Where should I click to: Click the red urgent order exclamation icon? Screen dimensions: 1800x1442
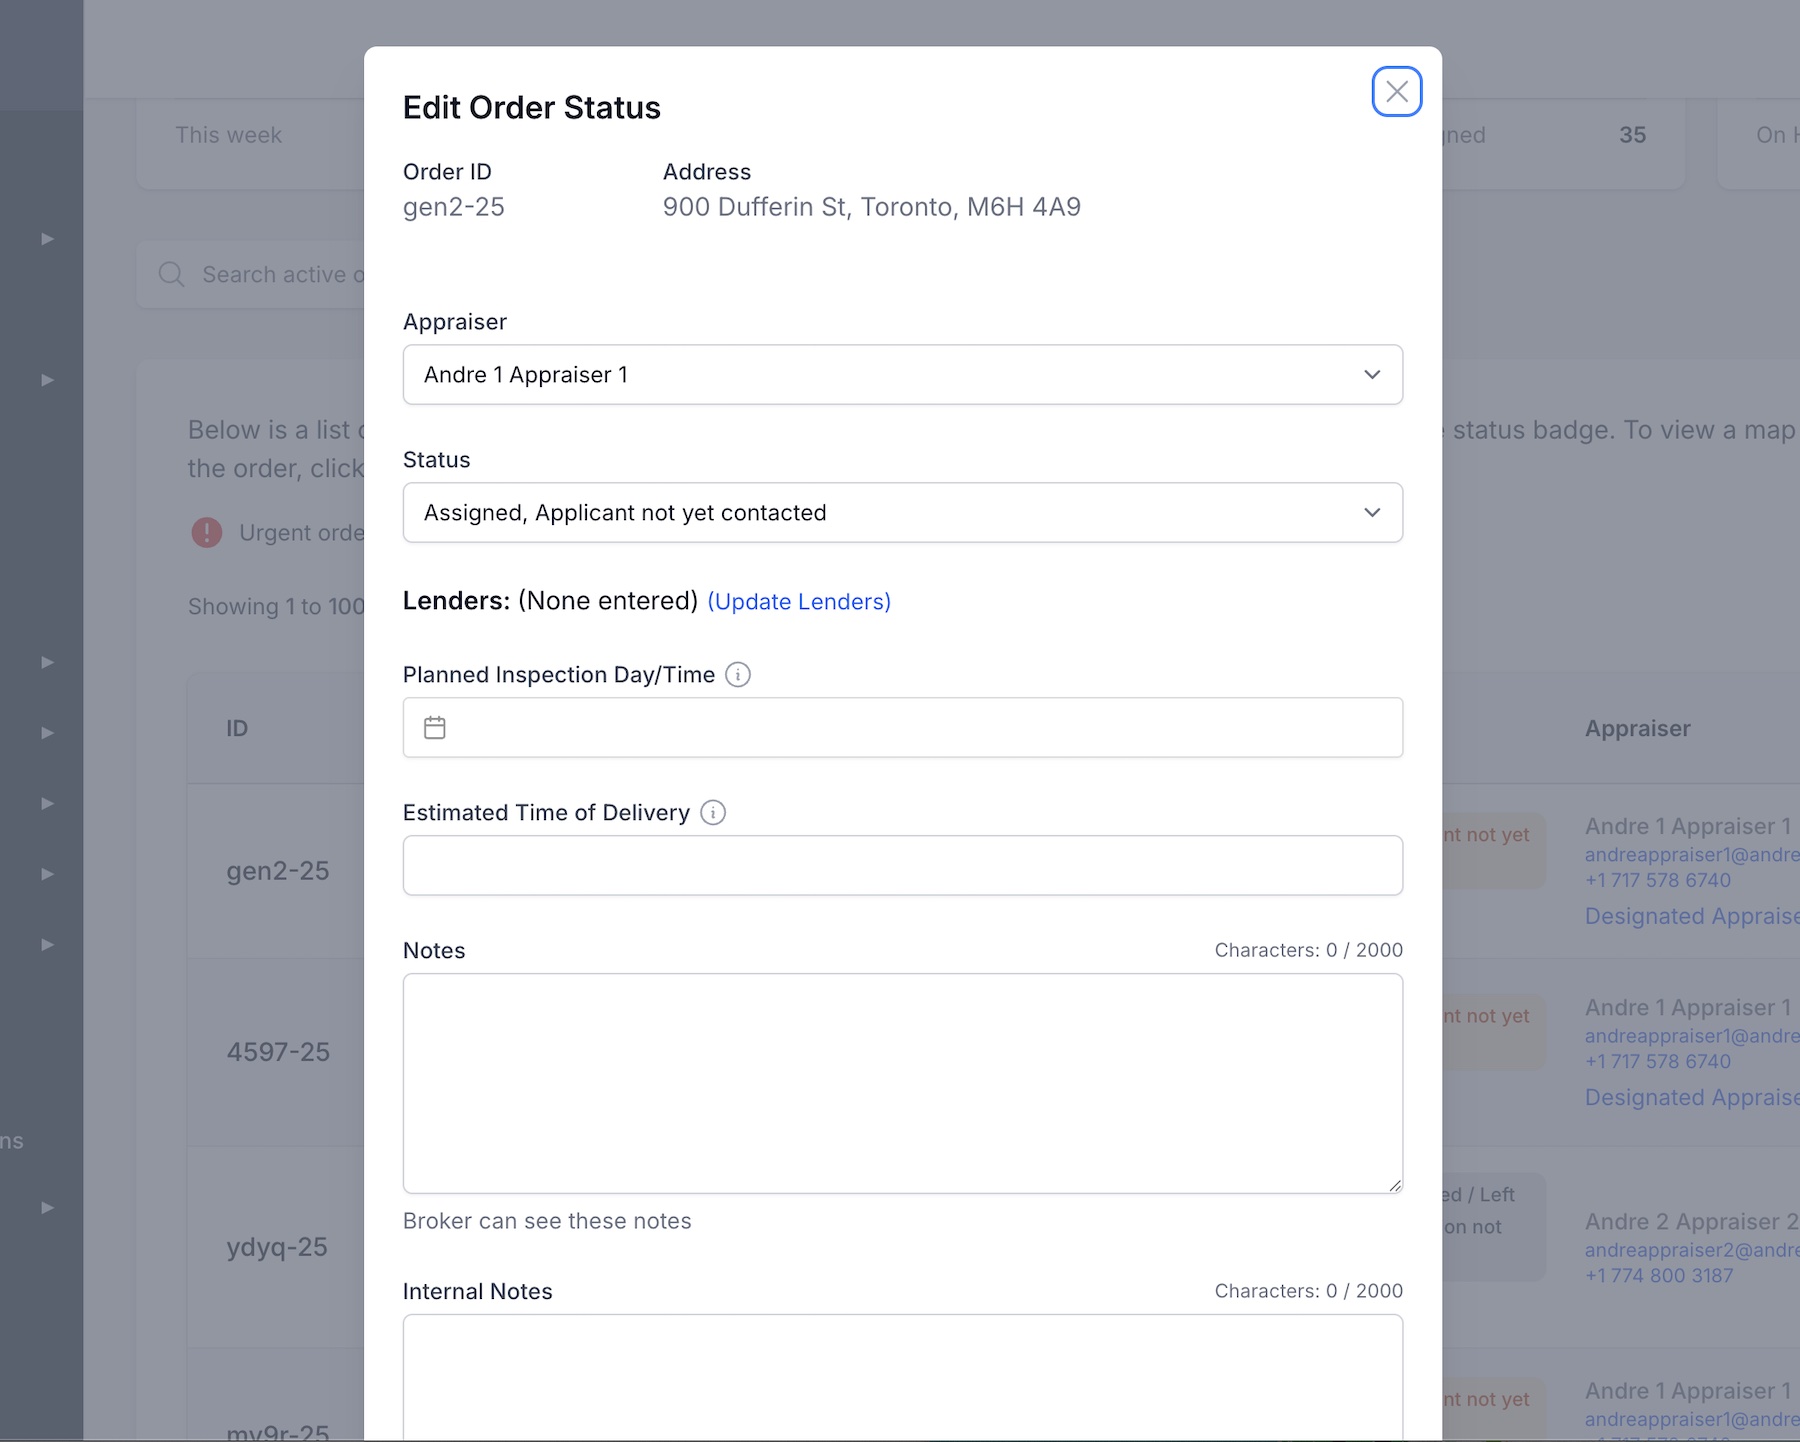(207, 533)
